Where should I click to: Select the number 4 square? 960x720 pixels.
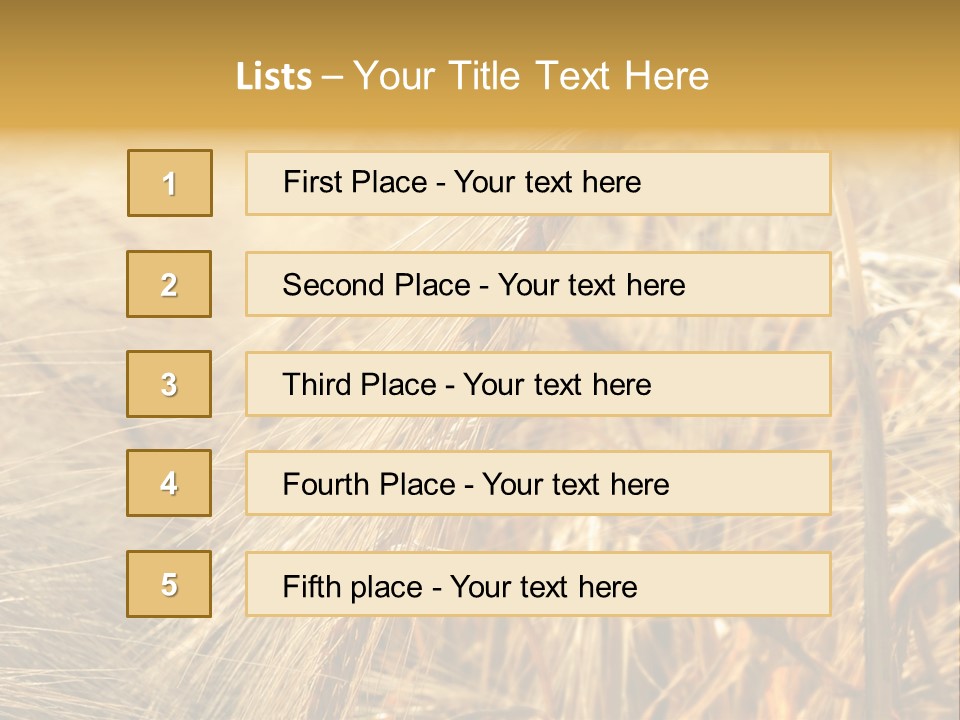tap(169, 484)
